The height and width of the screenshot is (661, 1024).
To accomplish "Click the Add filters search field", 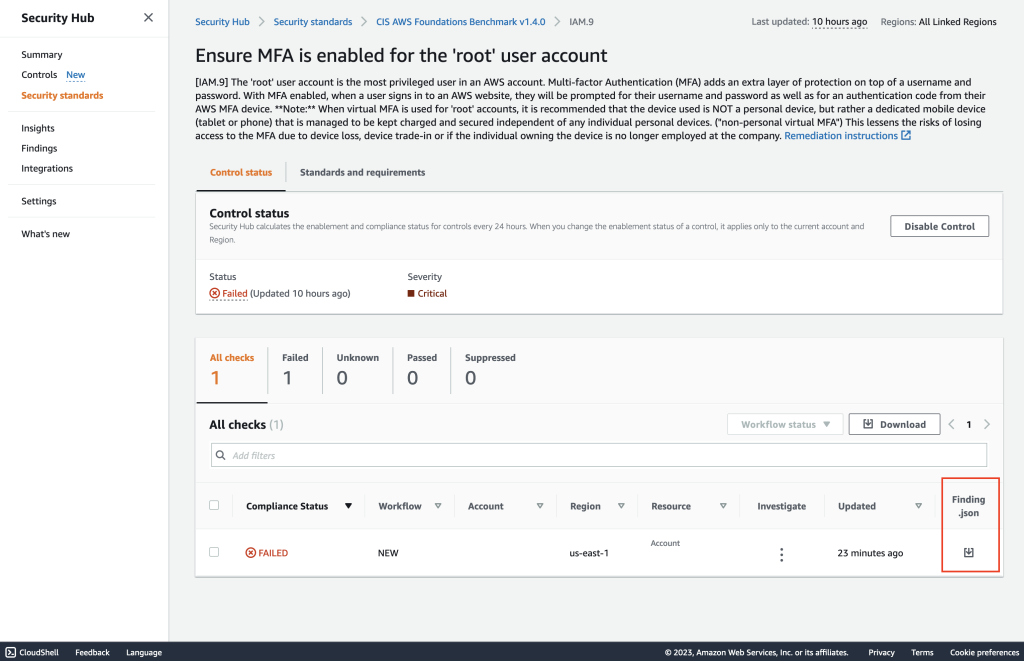I will point(599,455).
